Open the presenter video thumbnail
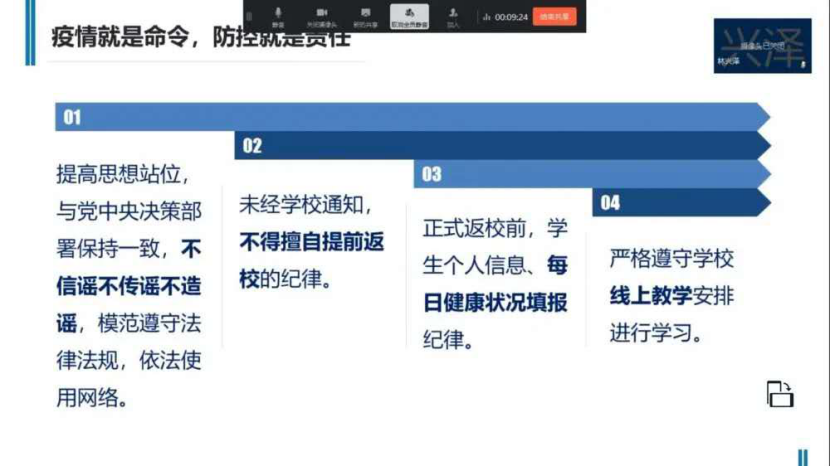 point(762,45)
